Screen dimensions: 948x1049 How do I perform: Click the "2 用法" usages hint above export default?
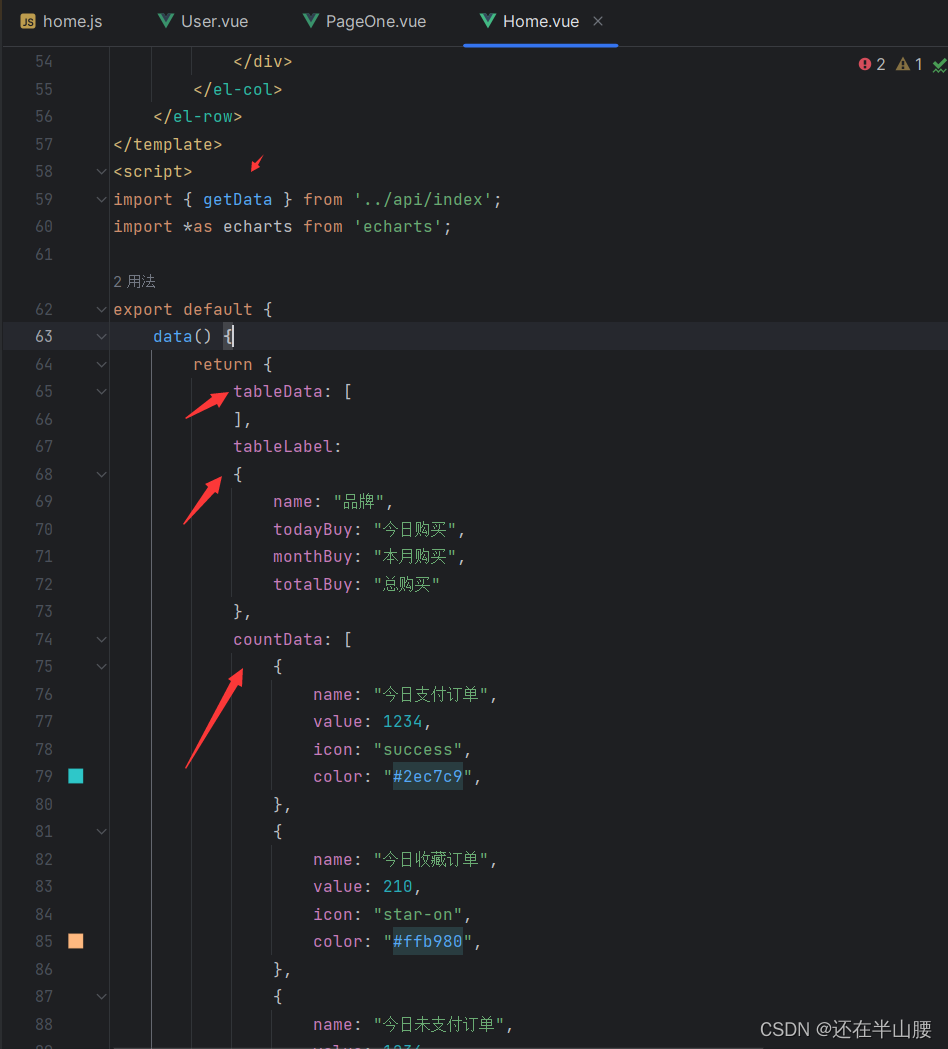tap(133, 281)
